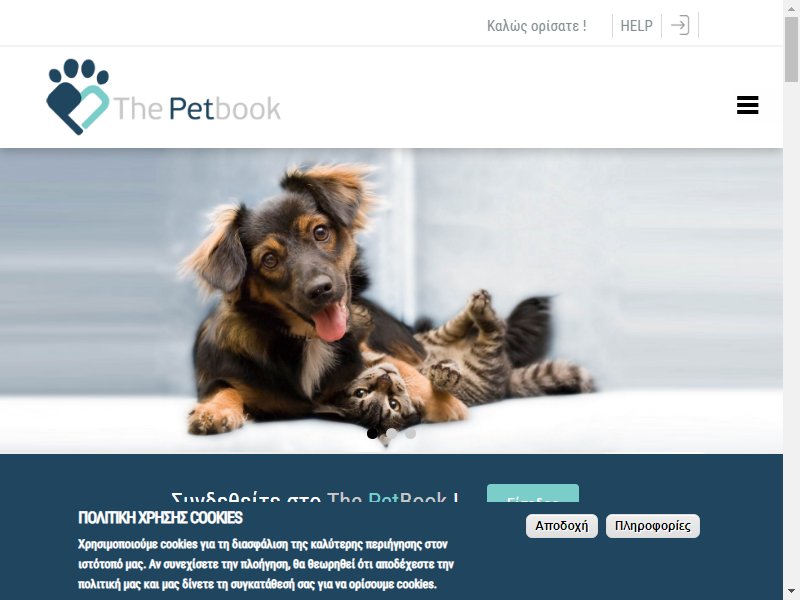Click the empty scrollbar track area
Screen dimensions: 800x600
tap(791, 332)
